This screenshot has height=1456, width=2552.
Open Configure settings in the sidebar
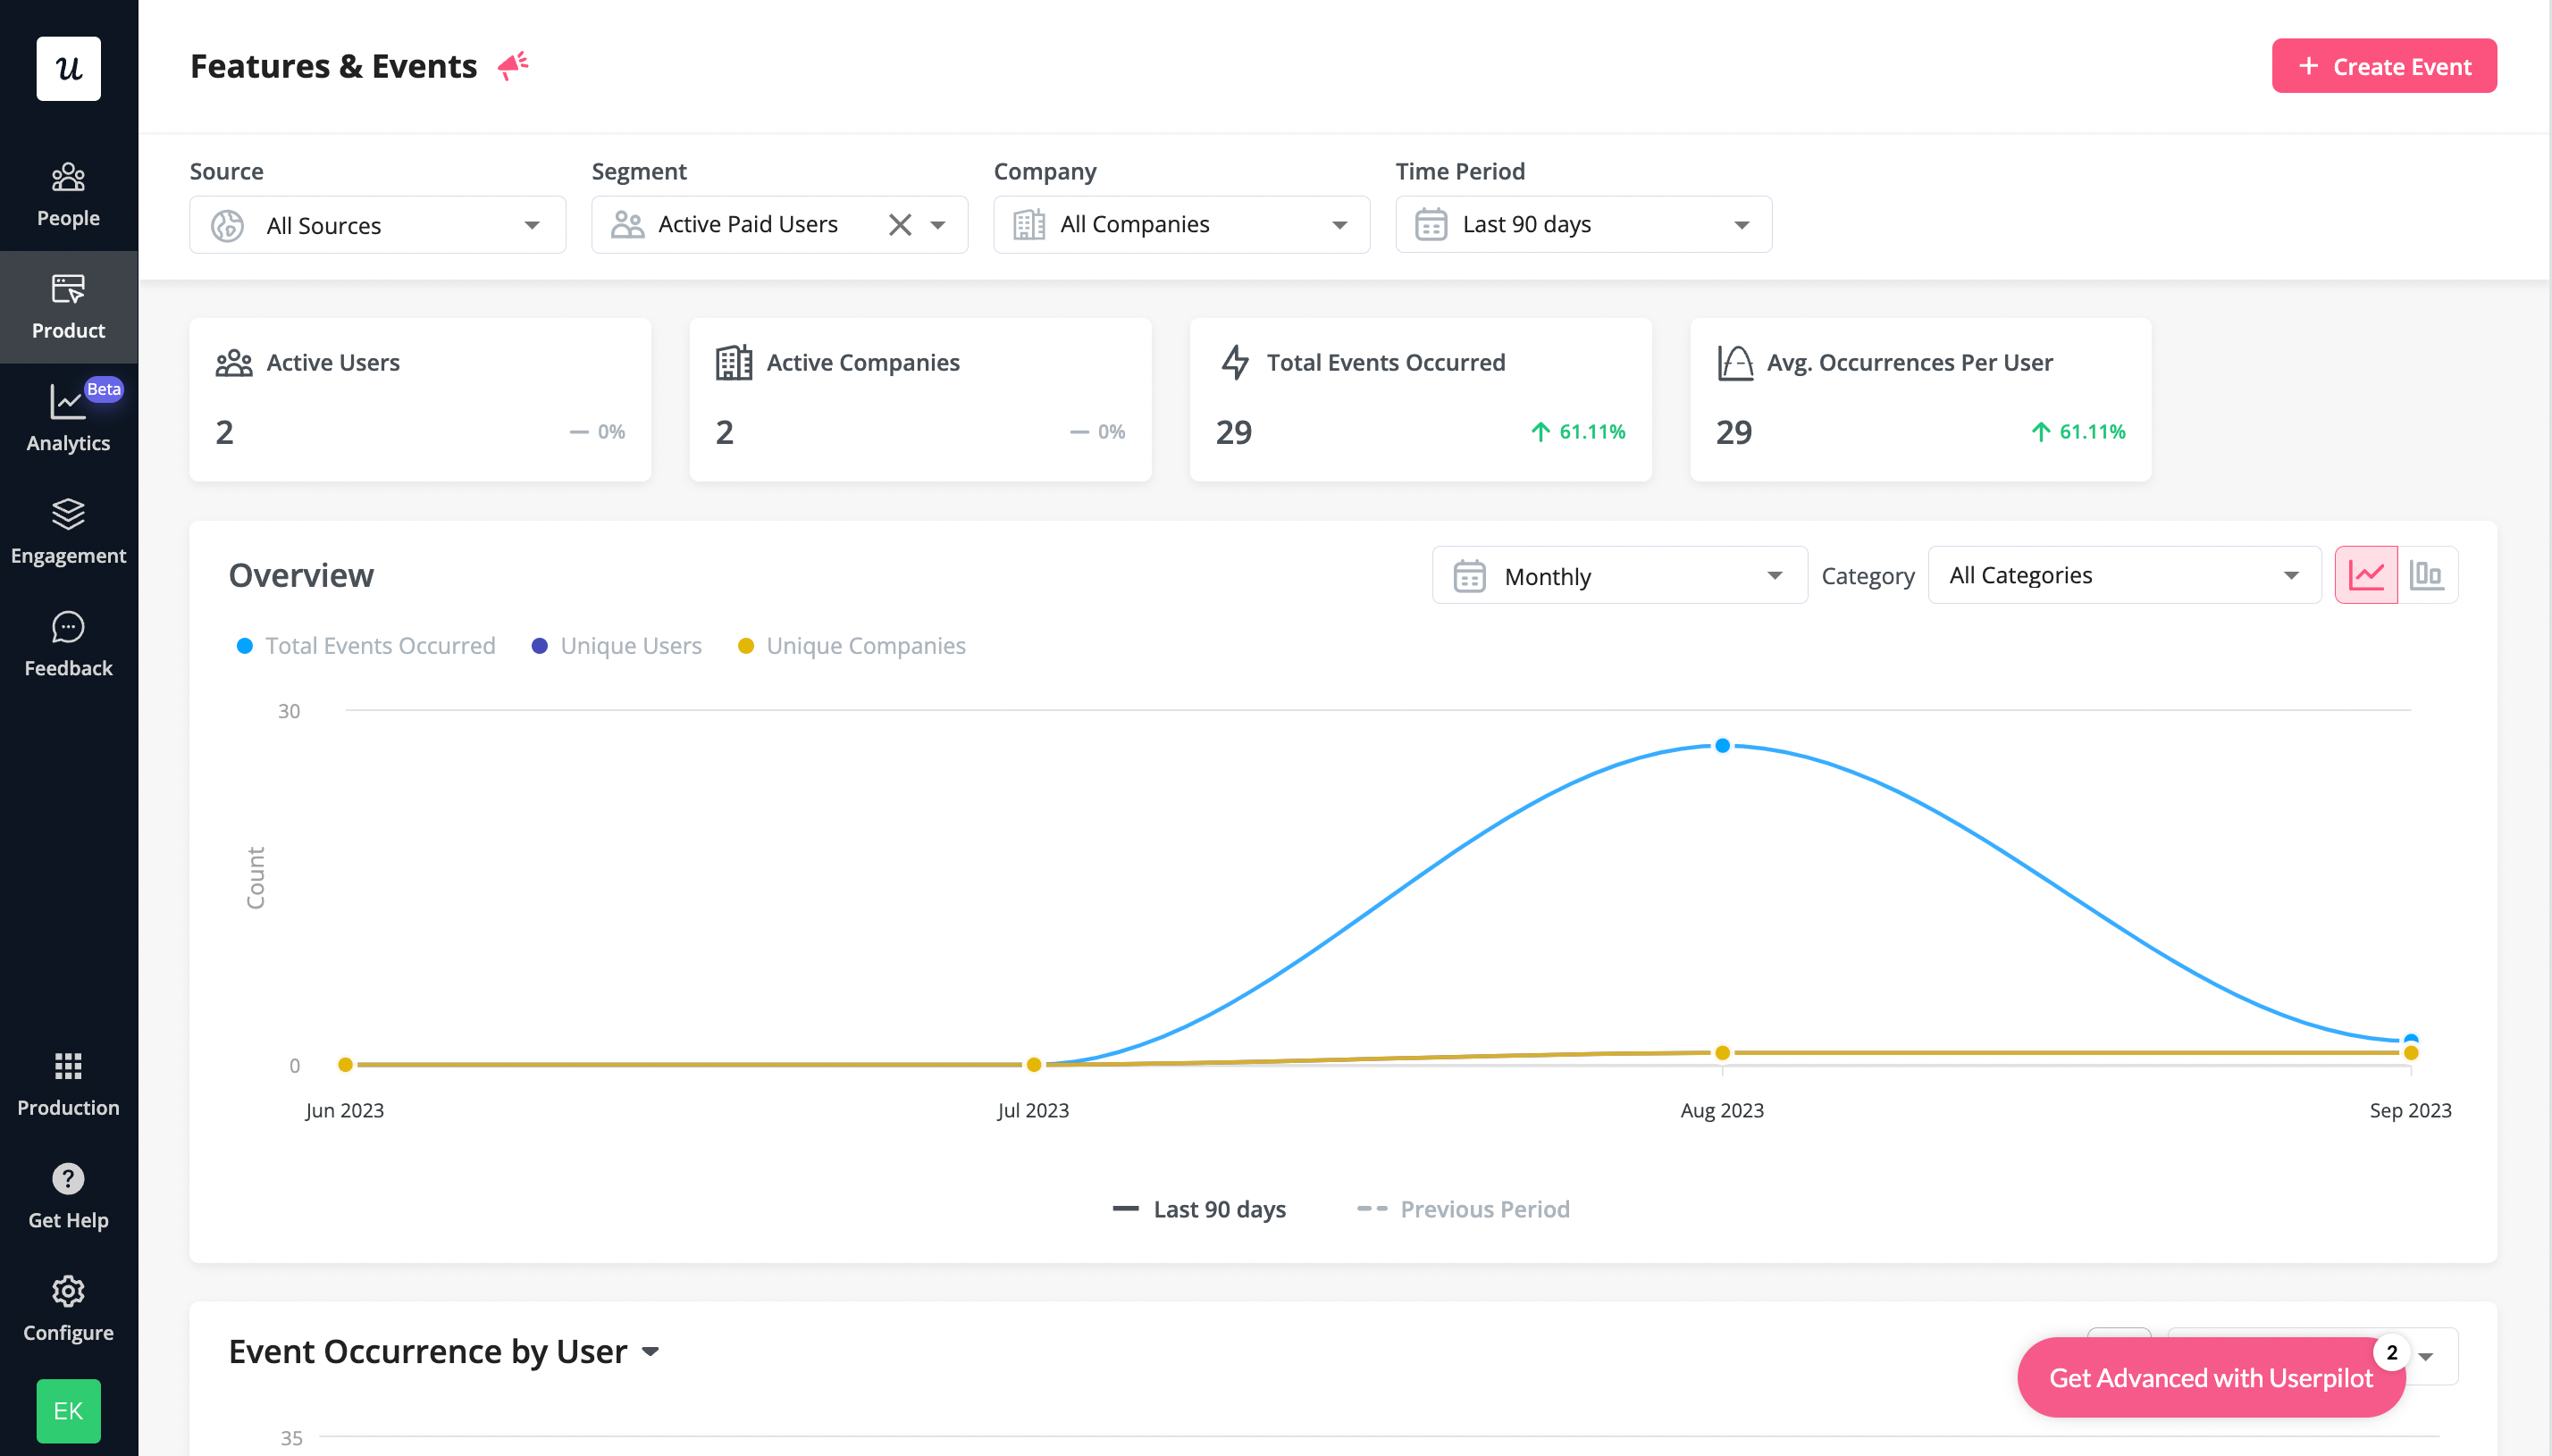[x=68, y=1306]
